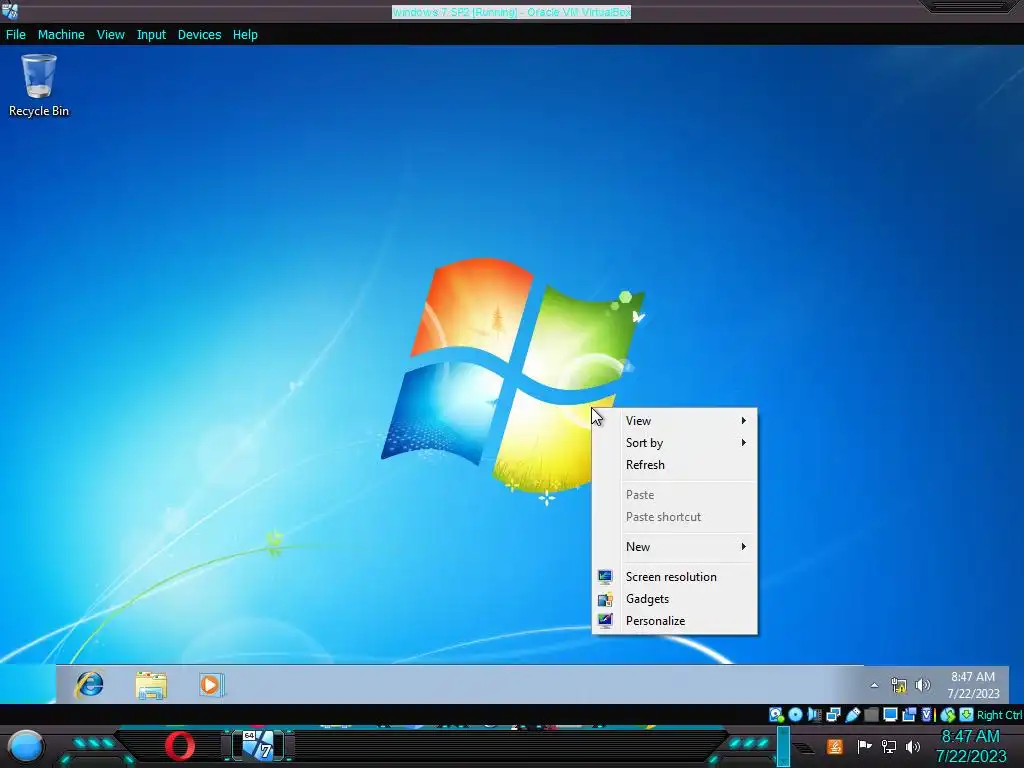Open the VirtualBox Help menu
The width and height of the screenshot is (1024, 768).
(245, 35)
